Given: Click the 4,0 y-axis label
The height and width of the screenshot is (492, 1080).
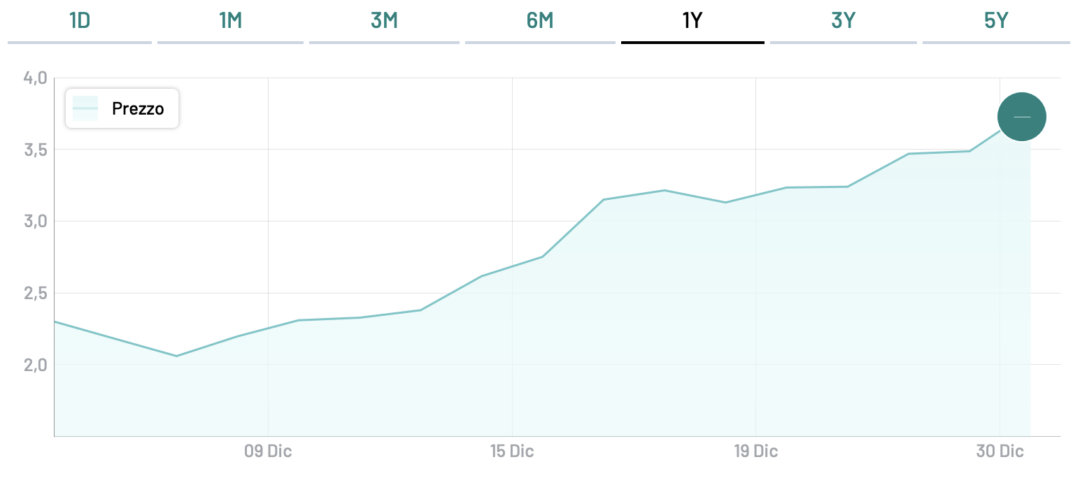Looking at the screenshot, I should pos(35,78).
